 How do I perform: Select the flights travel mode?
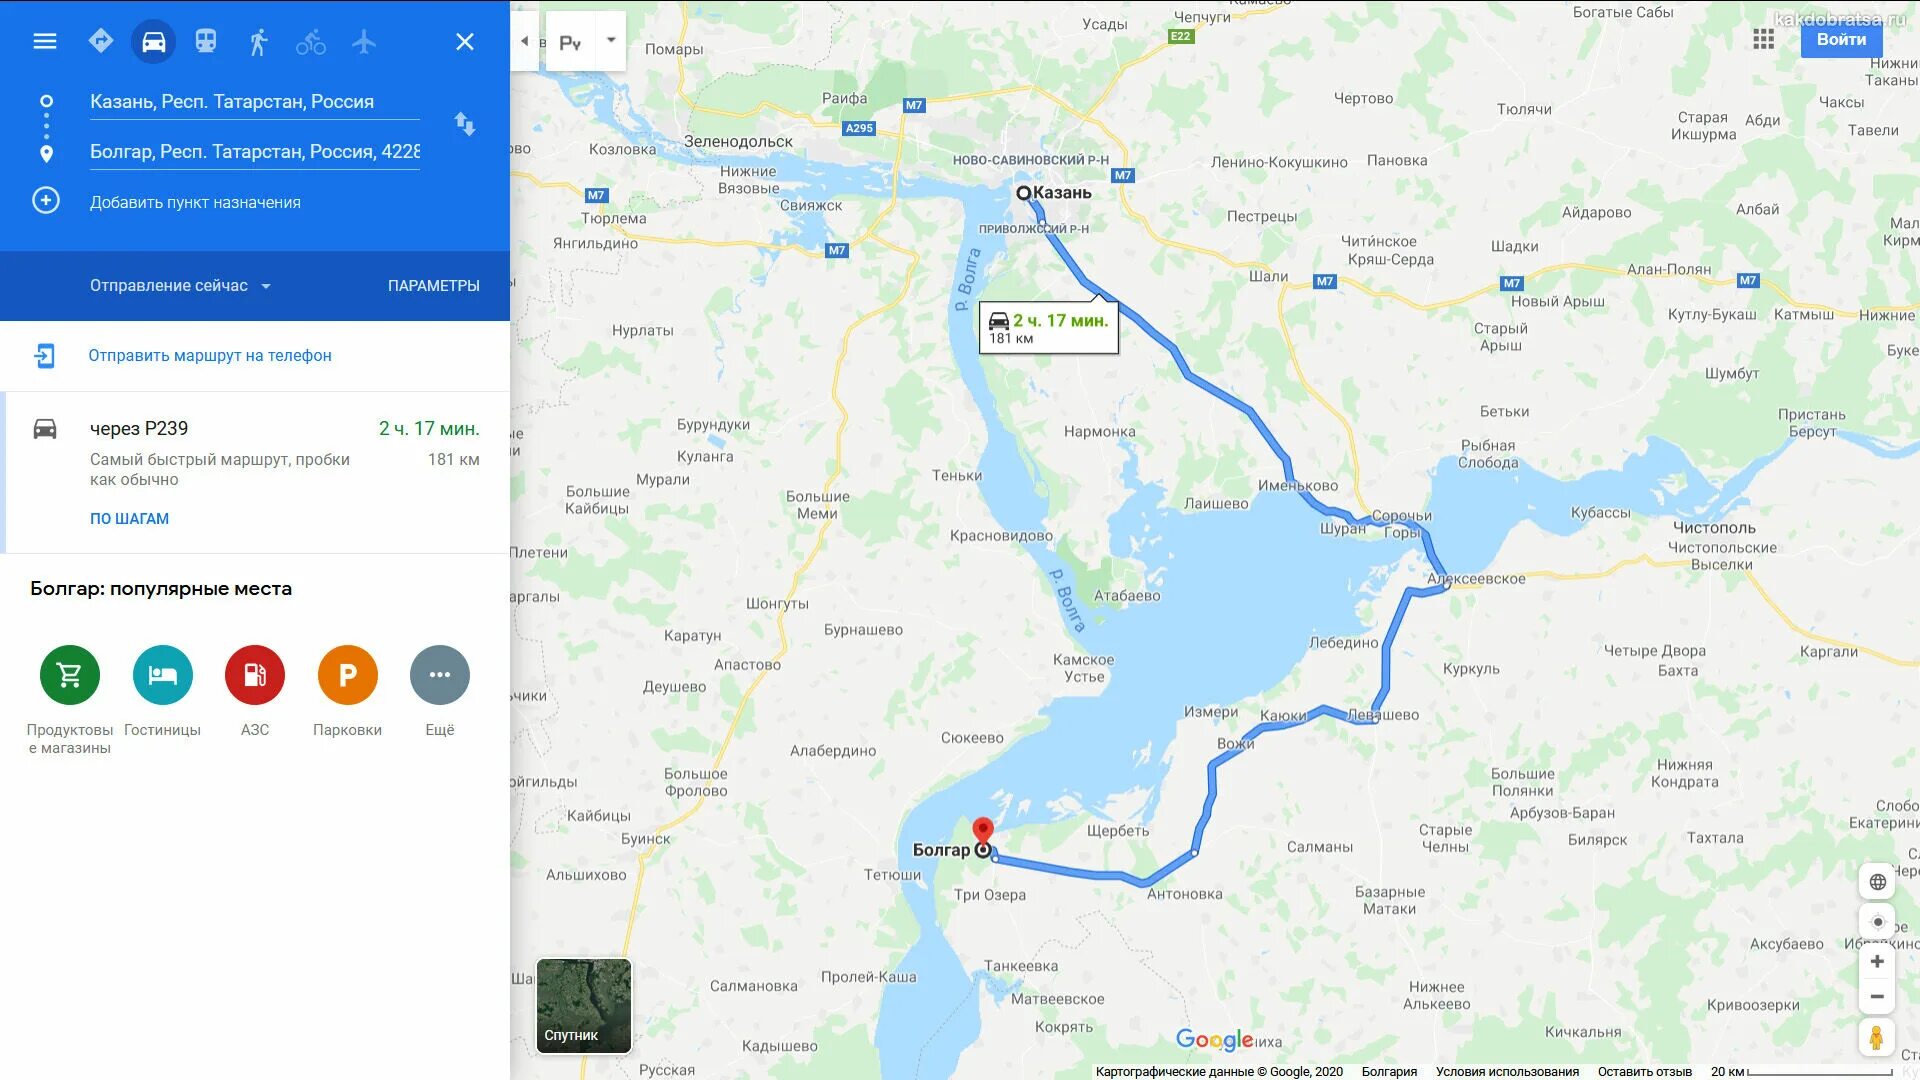(x=364, y=41)
